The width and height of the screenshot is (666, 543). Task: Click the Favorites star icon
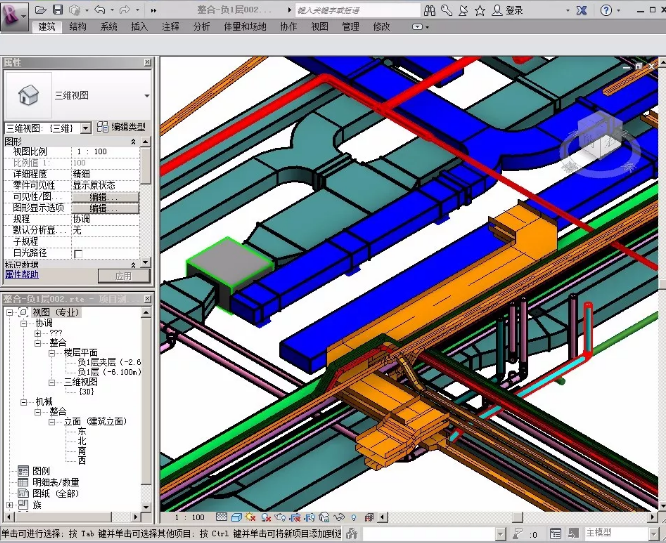(x=480, y=10)
